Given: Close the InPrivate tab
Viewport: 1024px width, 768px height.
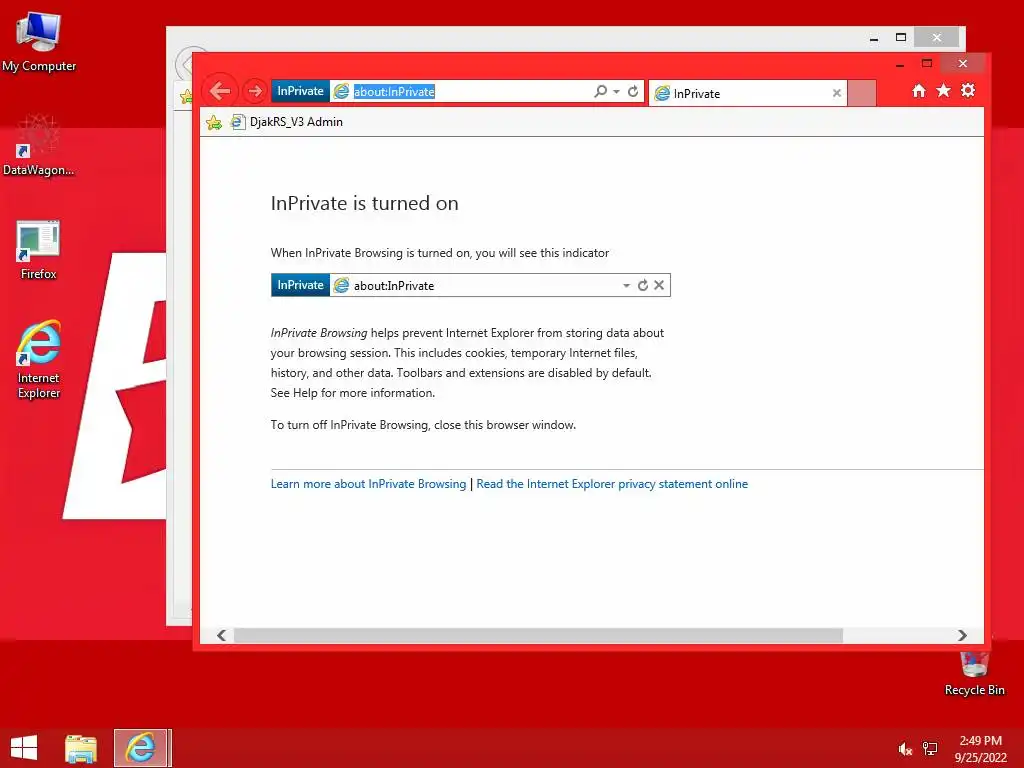Looking at the screenshot, I should click(837, 93).
